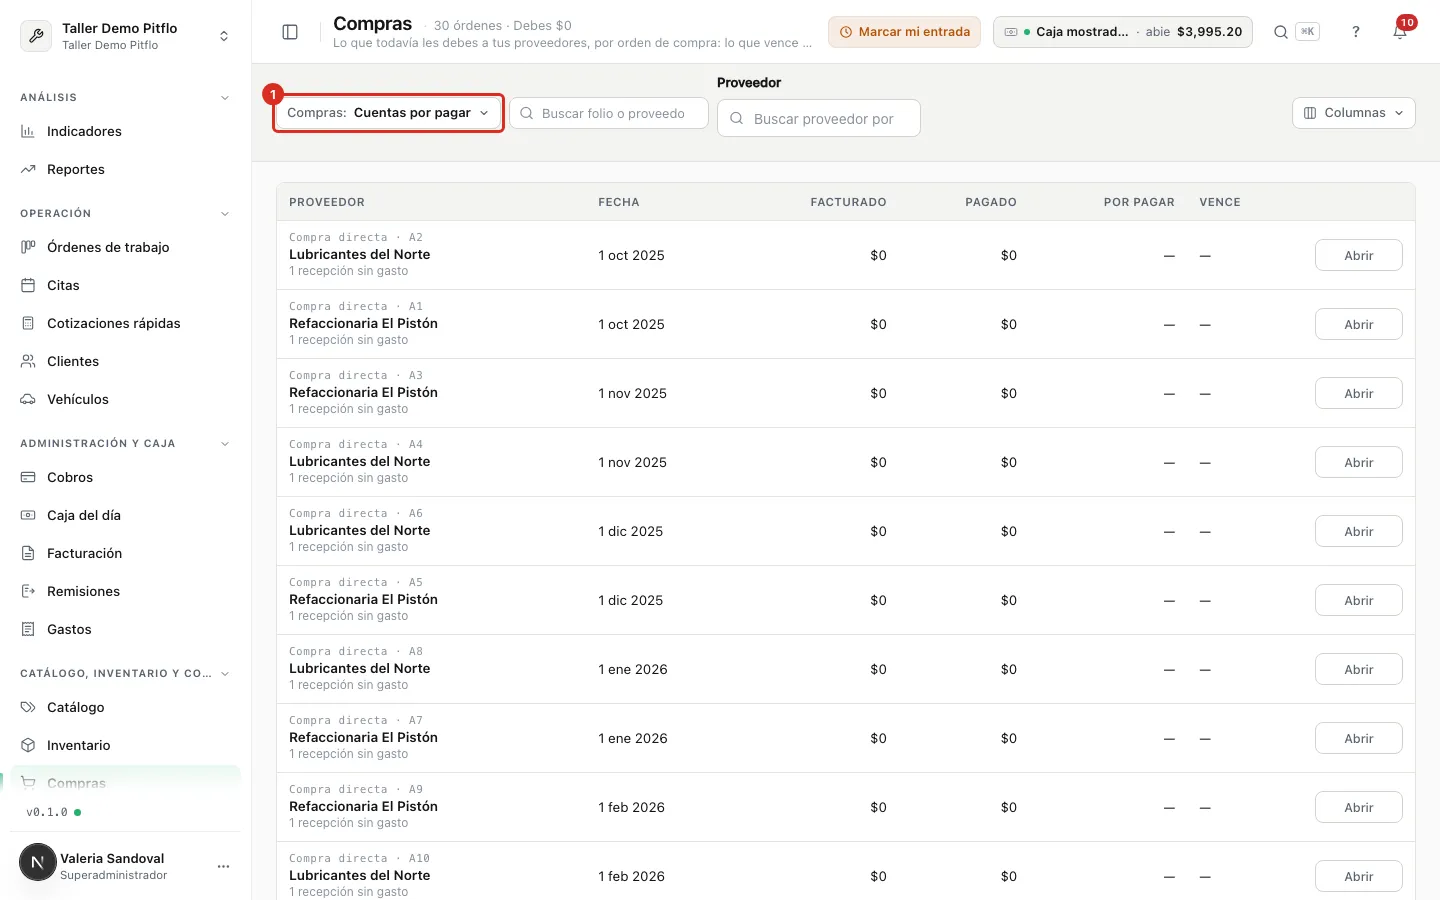The width and height of the screenshot is (1440, 900).
Task: Focus the Buscar proveedor por field
Action: (819, 118)
